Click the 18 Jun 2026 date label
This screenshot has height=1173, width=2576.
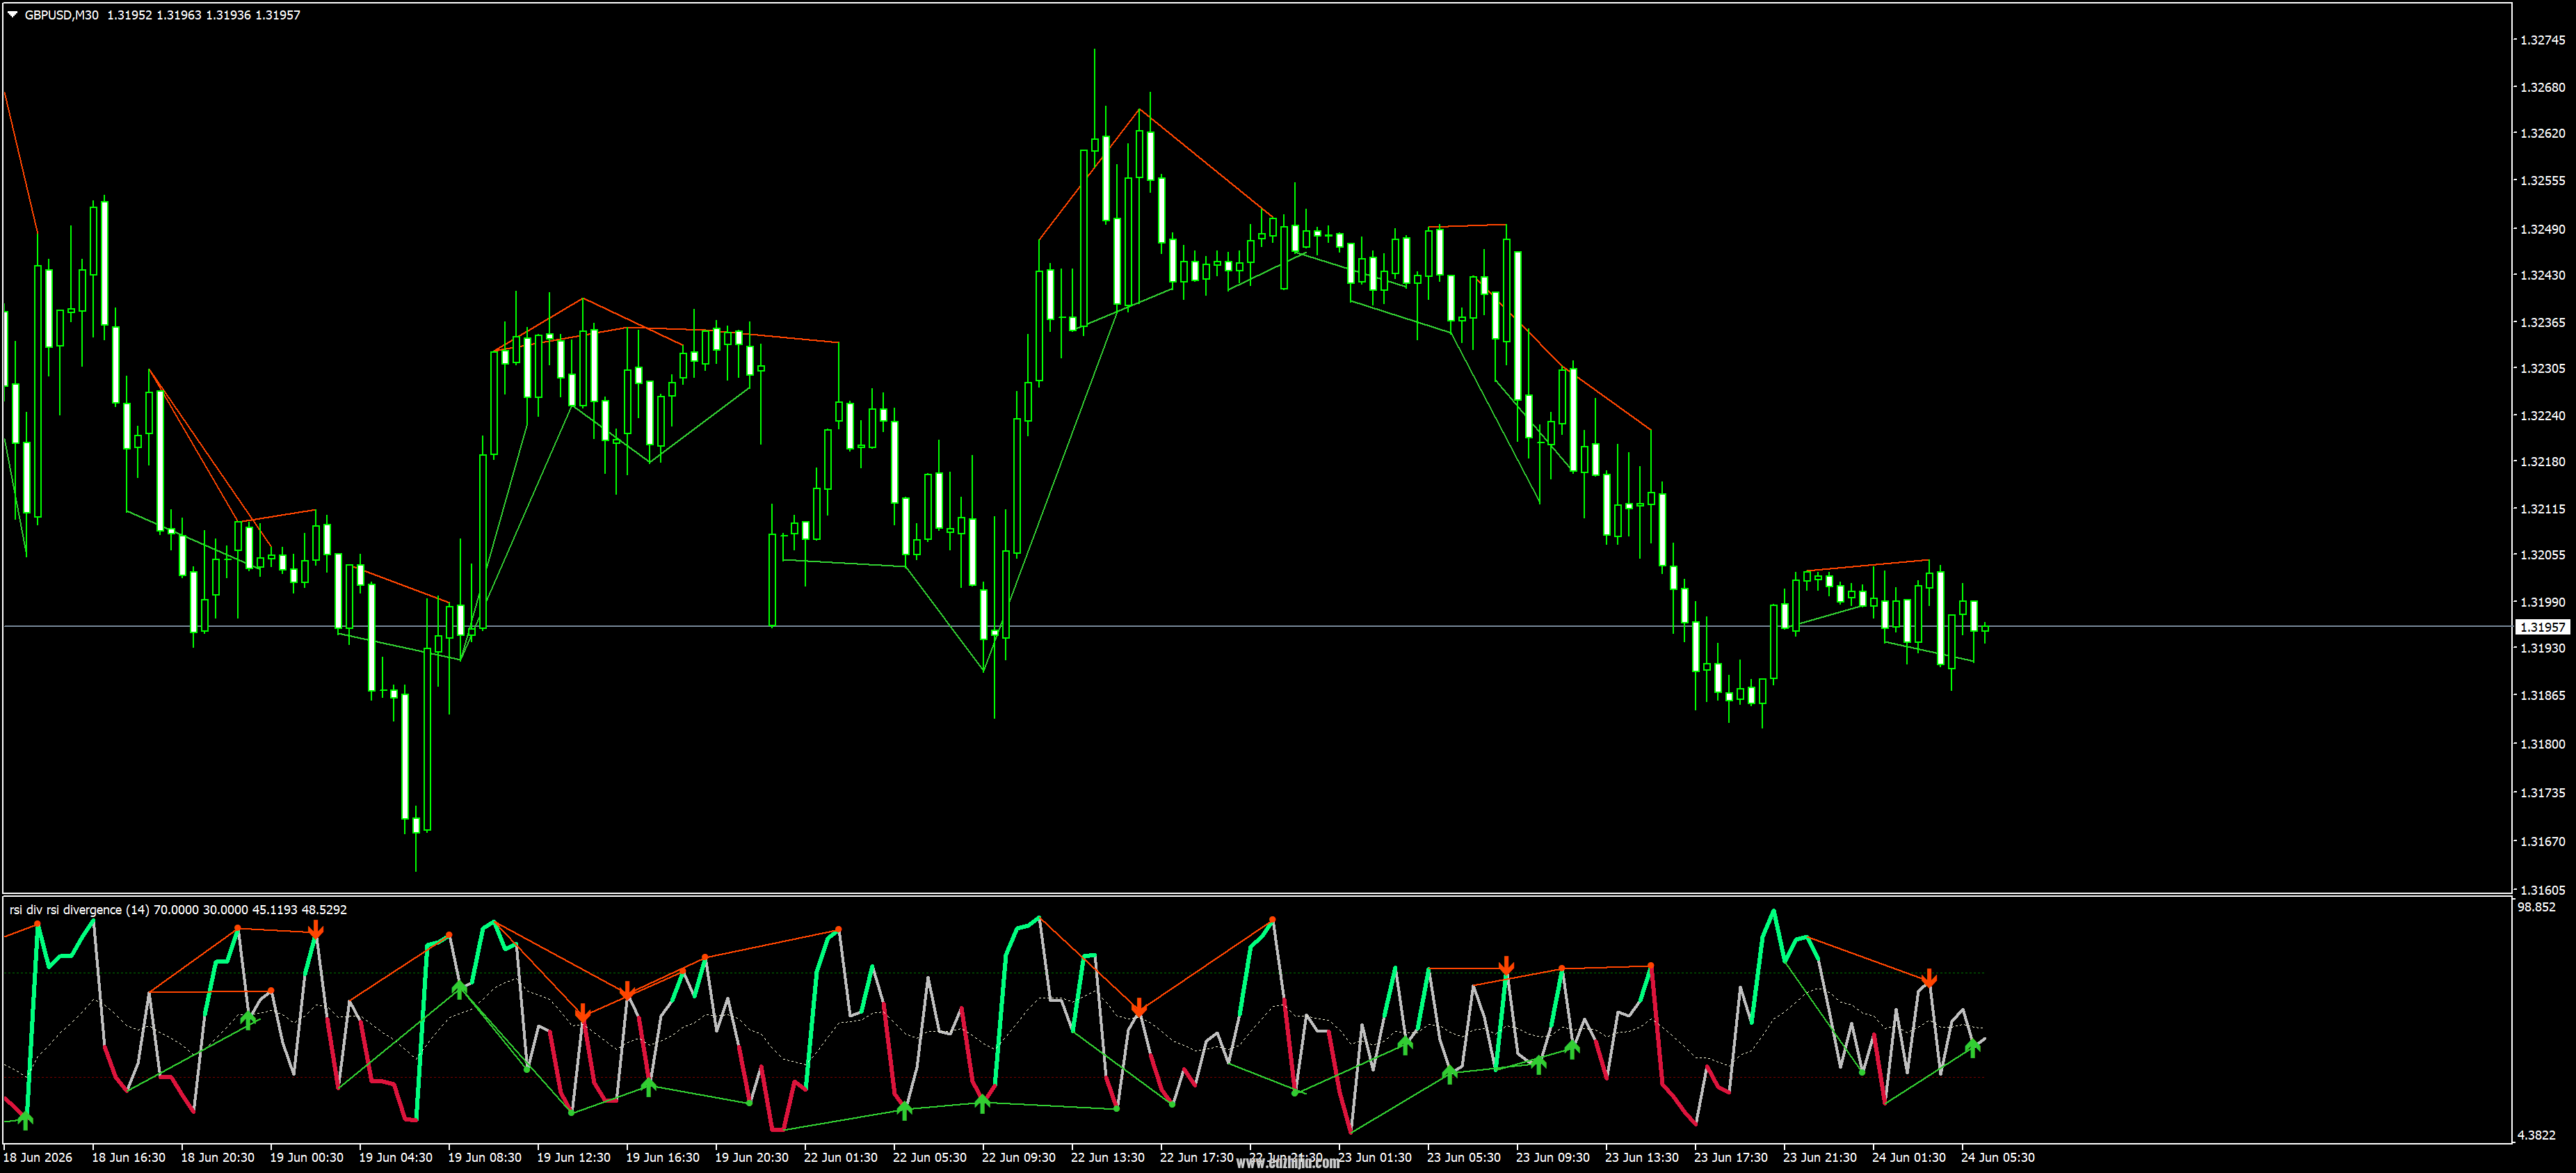tap(38, 1157)
